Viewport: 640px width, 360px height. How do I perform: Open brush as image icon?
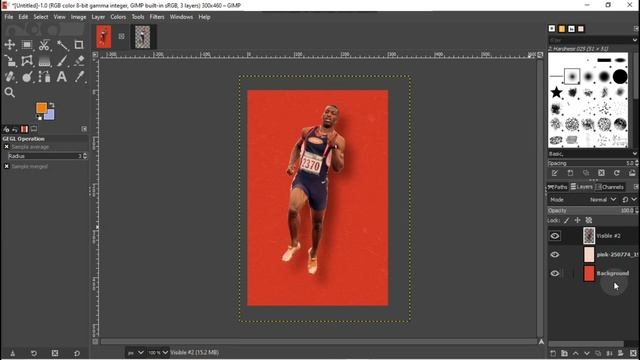[x=632, y=173]
